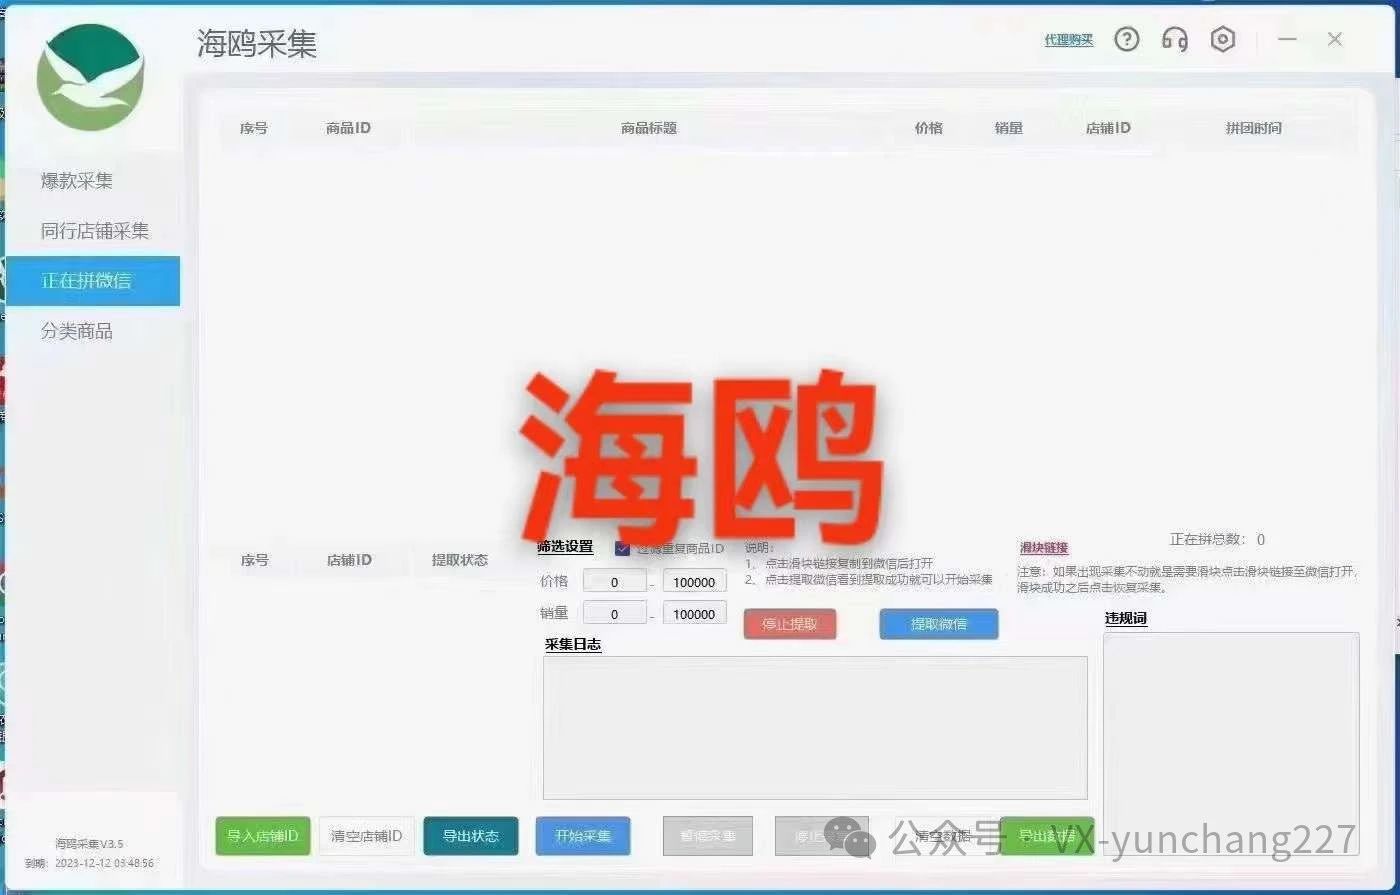This screenshot has width=1400, height=895.
Task: Click the 销量 column header in product table
Action: (x=1009, y=128)
